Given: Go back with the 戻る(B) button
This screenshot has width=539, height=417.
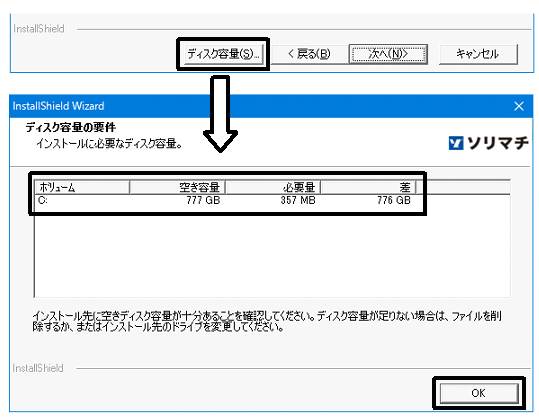Looking at the screenshot, I should (x=309, y=54).
